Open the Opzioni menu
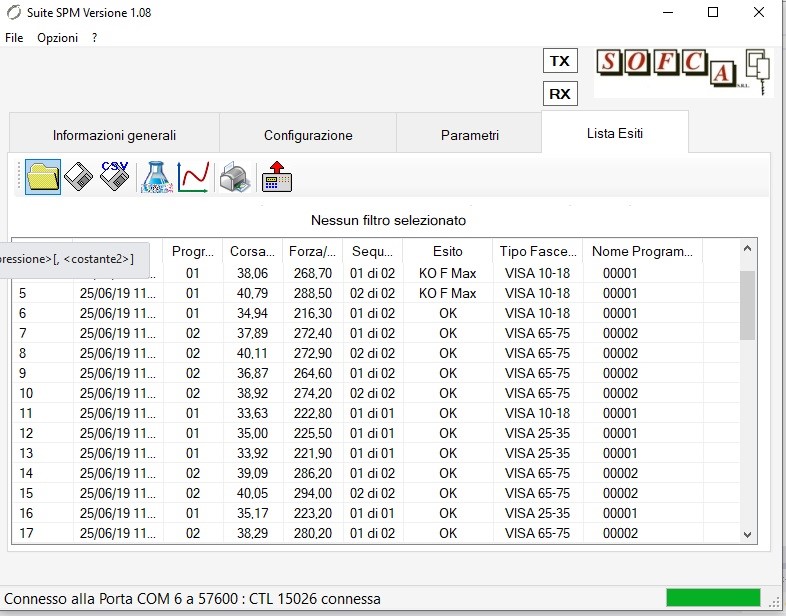Image resolution: width=786 pixels, height=616 pixels. click(58, 38)
